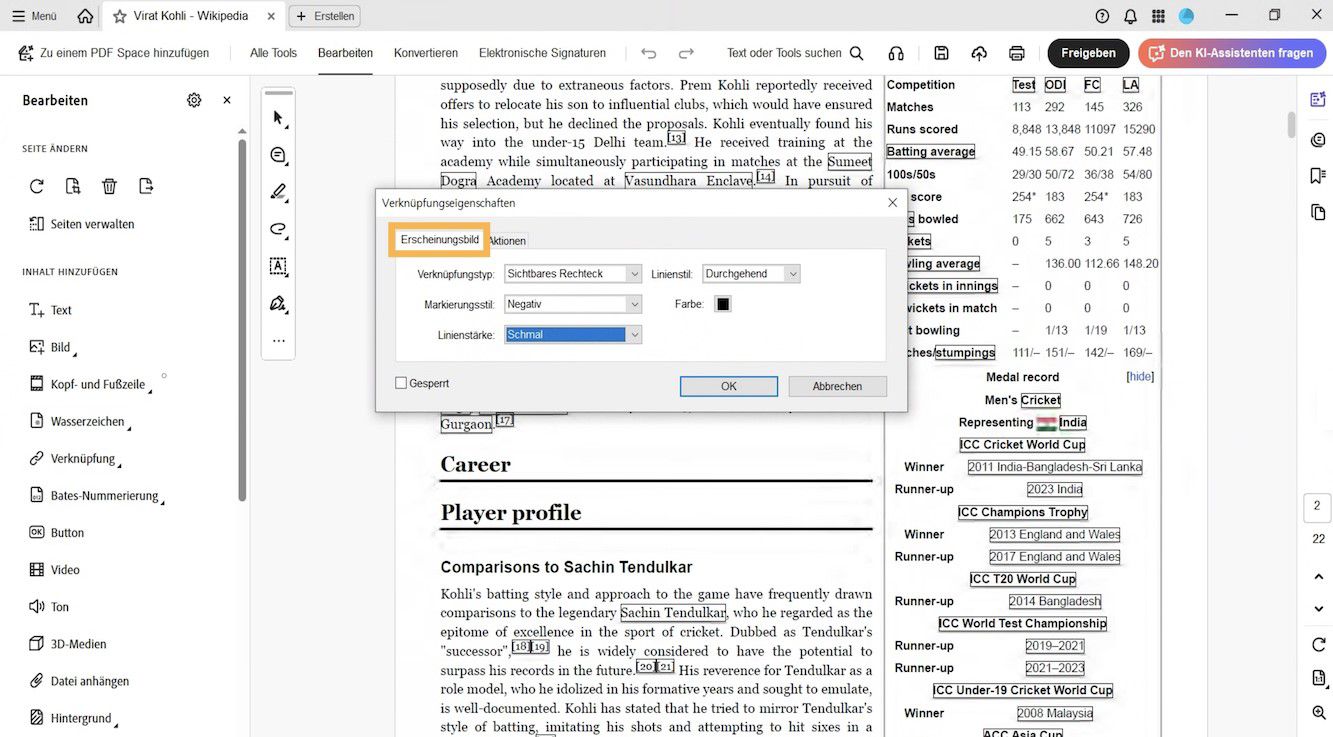Viewport: 1333px width, 737px height.
Task: Click the Erstellen new tab button
Action: click(324, 16)
